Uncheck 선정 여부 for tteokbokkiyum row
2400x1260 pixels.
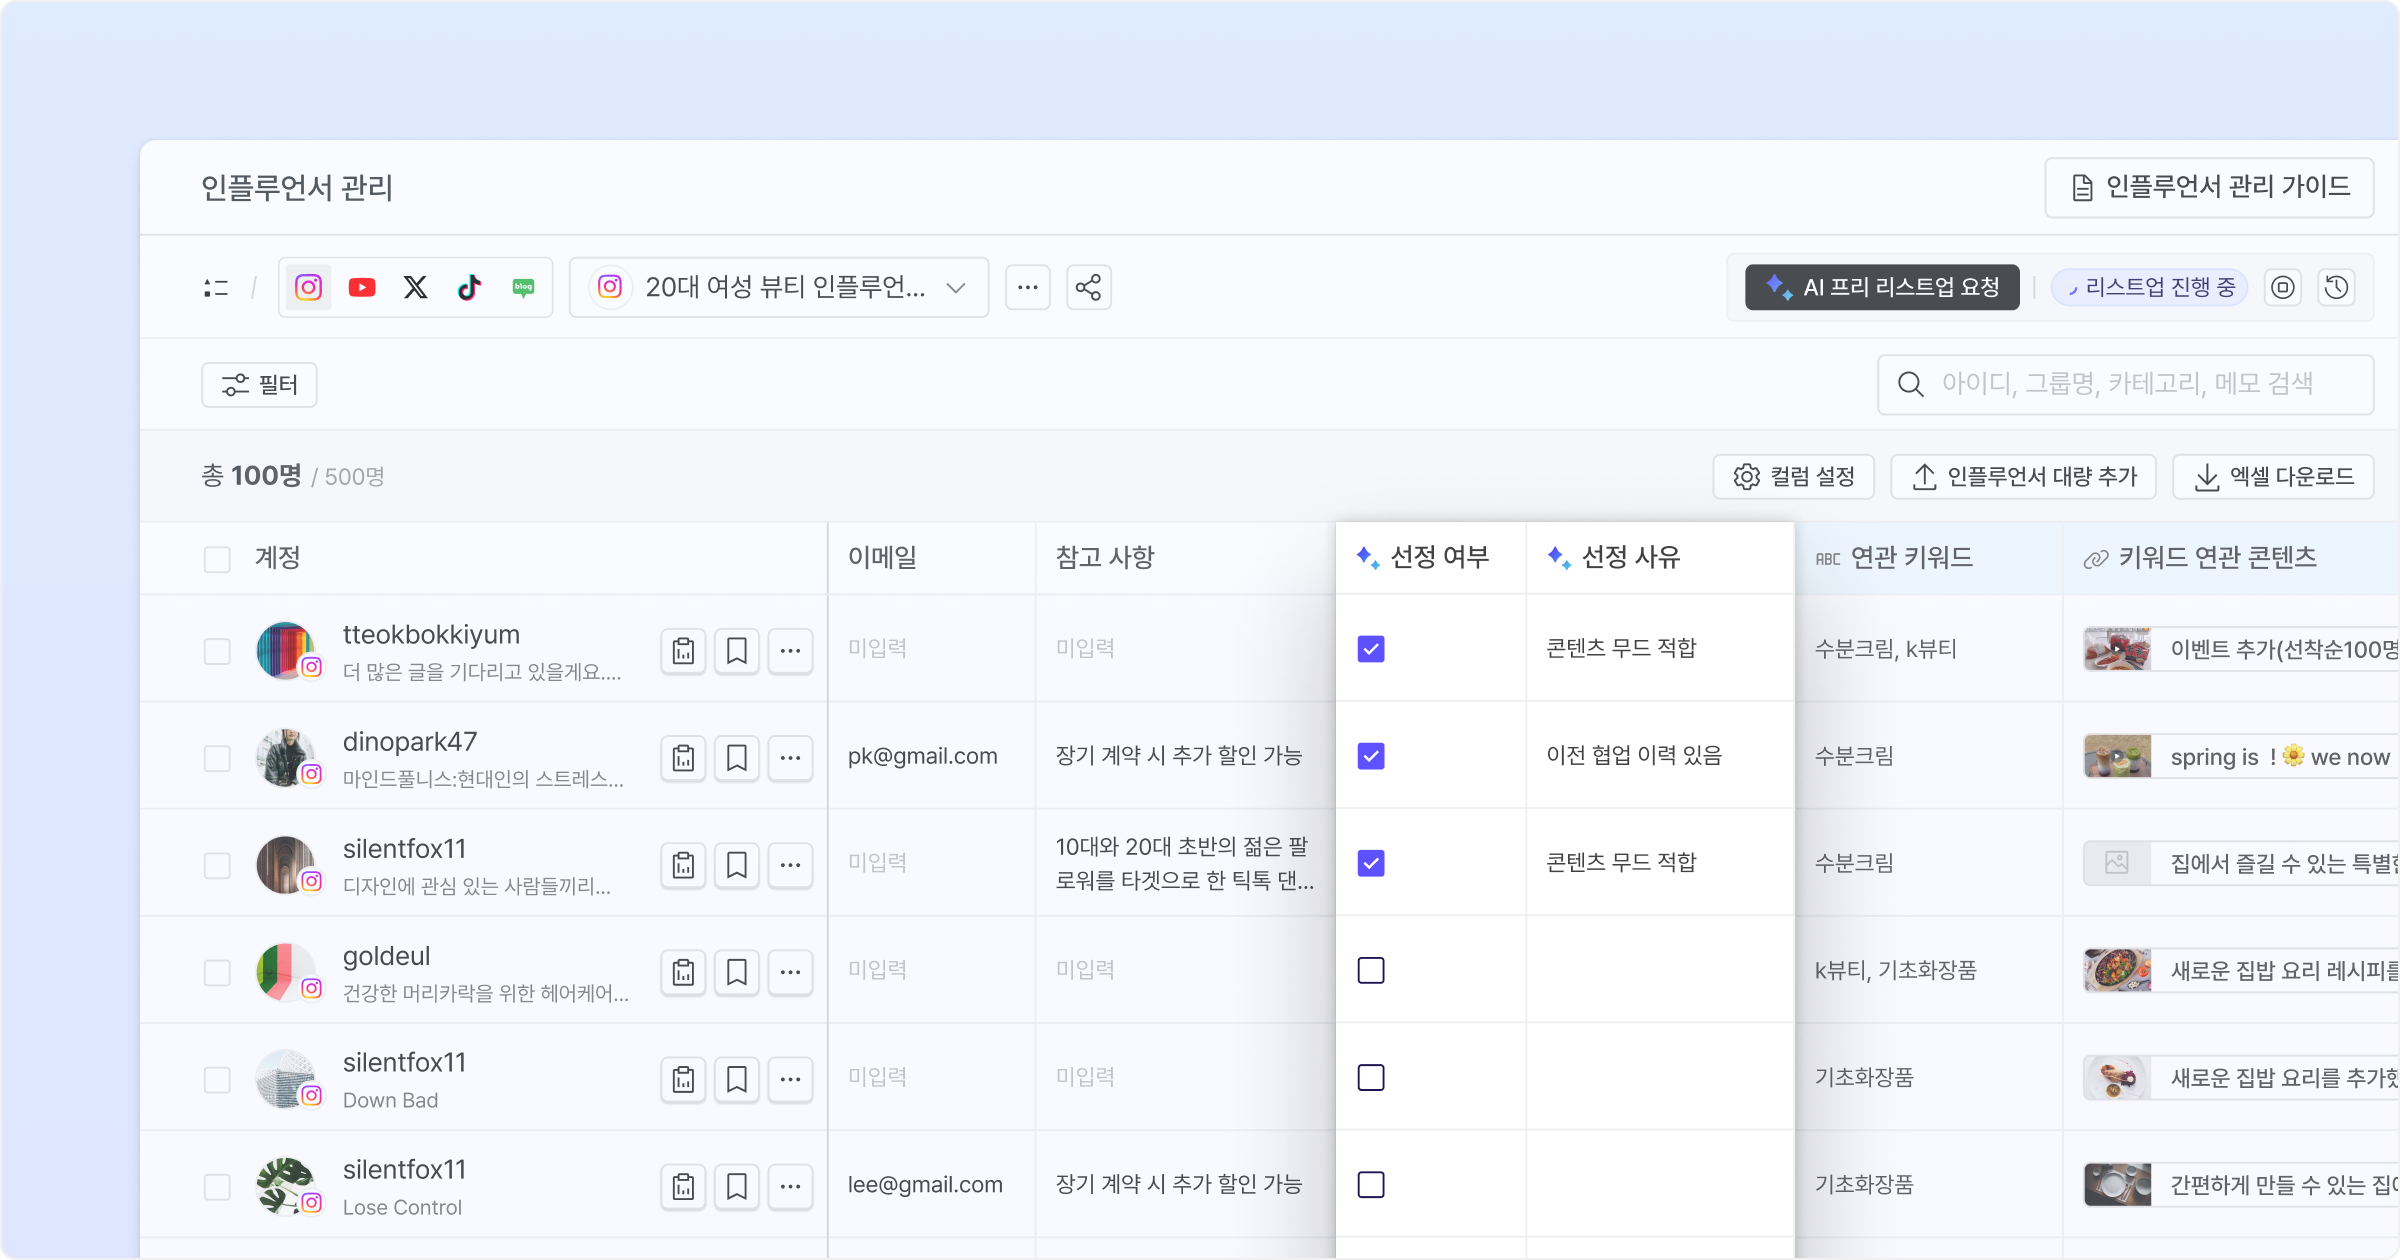click(x=1371, y=649)
